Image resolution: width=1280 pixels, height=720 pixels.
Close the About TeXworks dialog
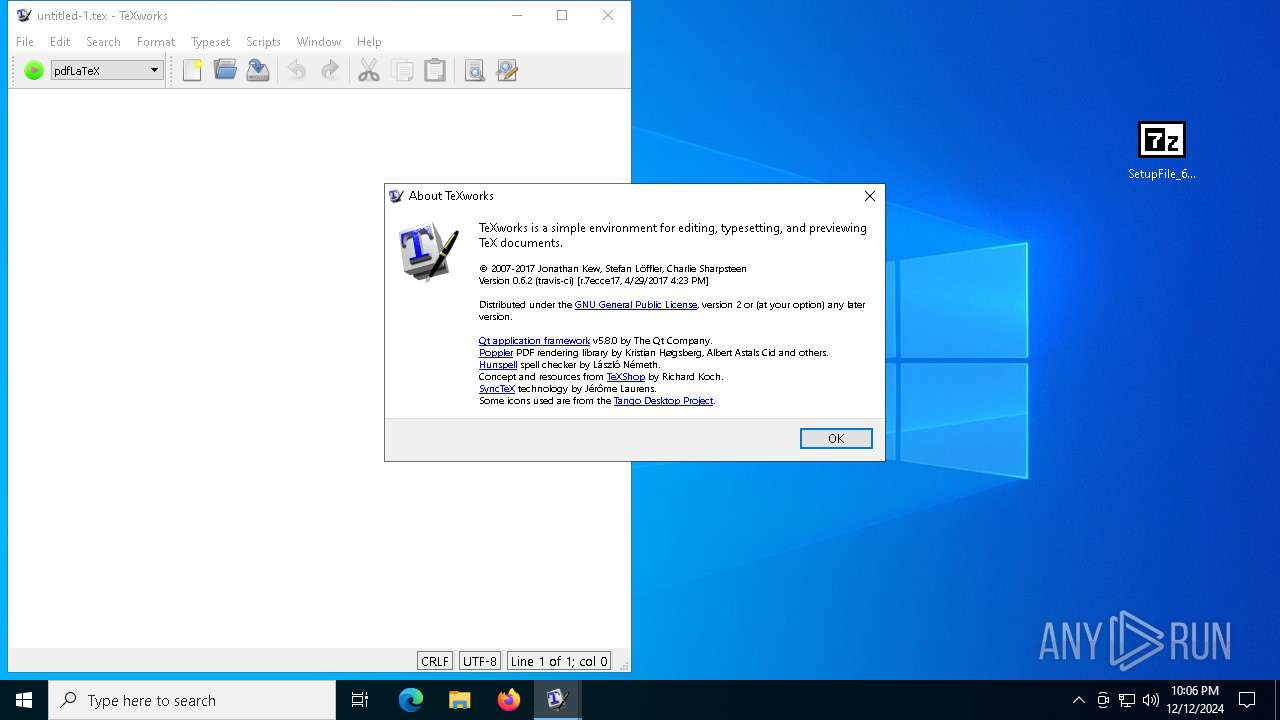click(x=870, y=196)
